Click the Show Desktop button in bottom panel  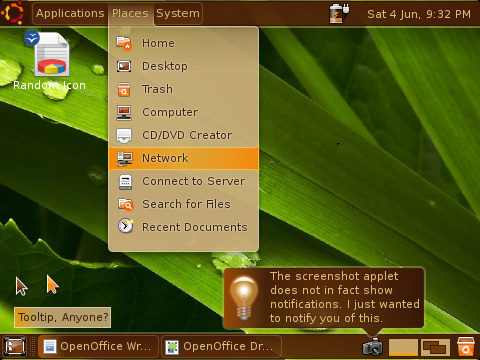pyautogui.click(x=15, y=346)
